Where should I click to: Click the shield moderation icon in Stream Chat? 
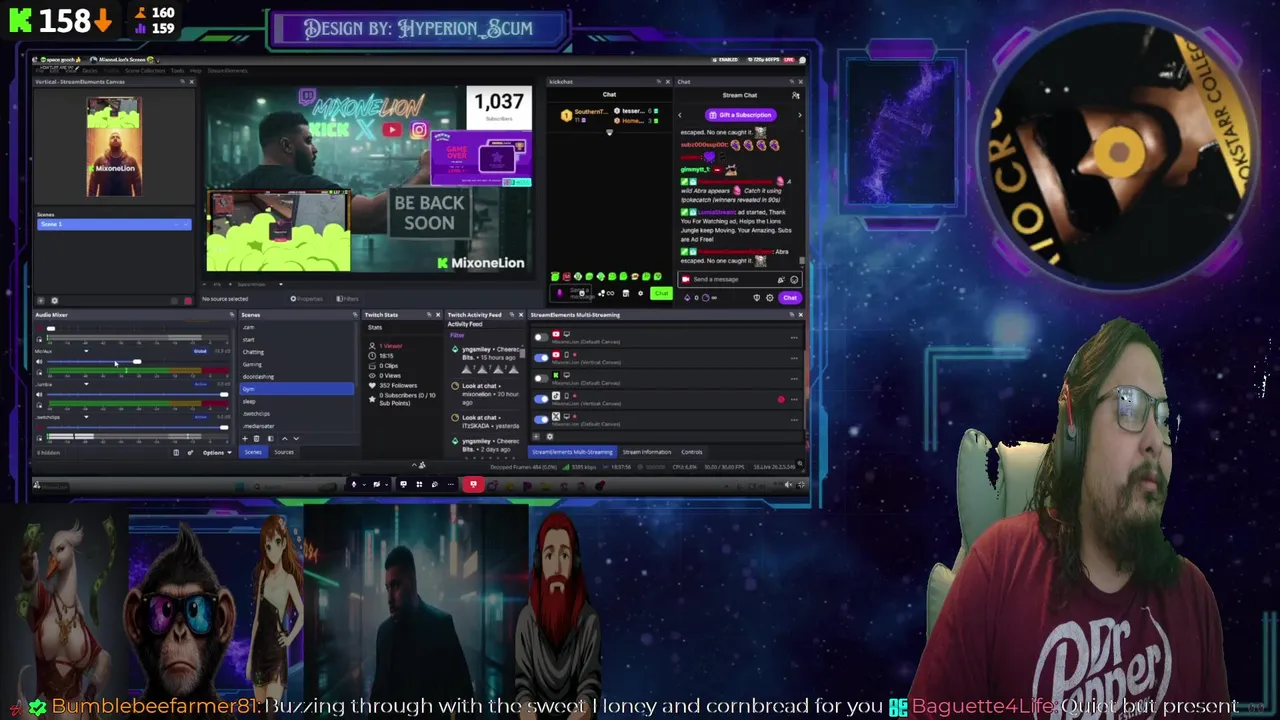pos(757,298)
